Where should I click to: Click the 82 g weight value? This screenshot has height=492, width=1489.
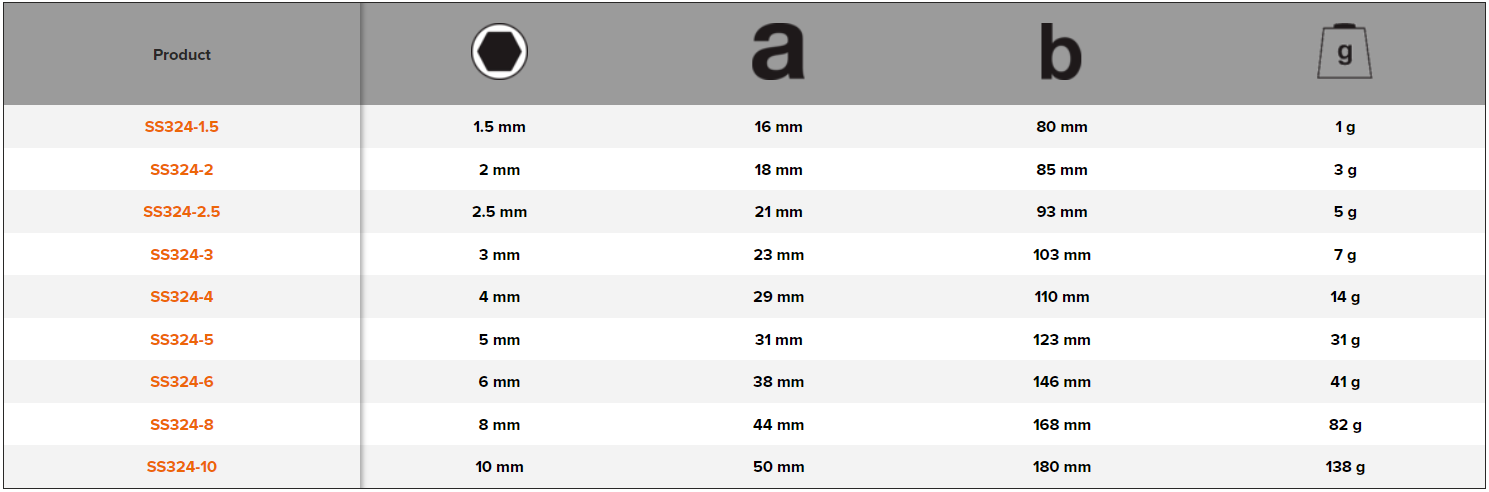[x=1345, y=425]
